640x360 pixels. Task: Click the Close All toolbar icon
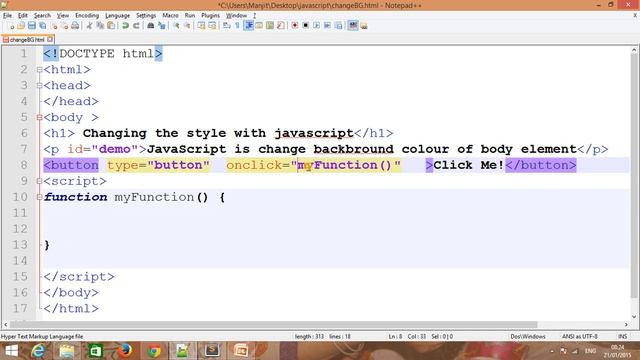[x=64, y=26]
